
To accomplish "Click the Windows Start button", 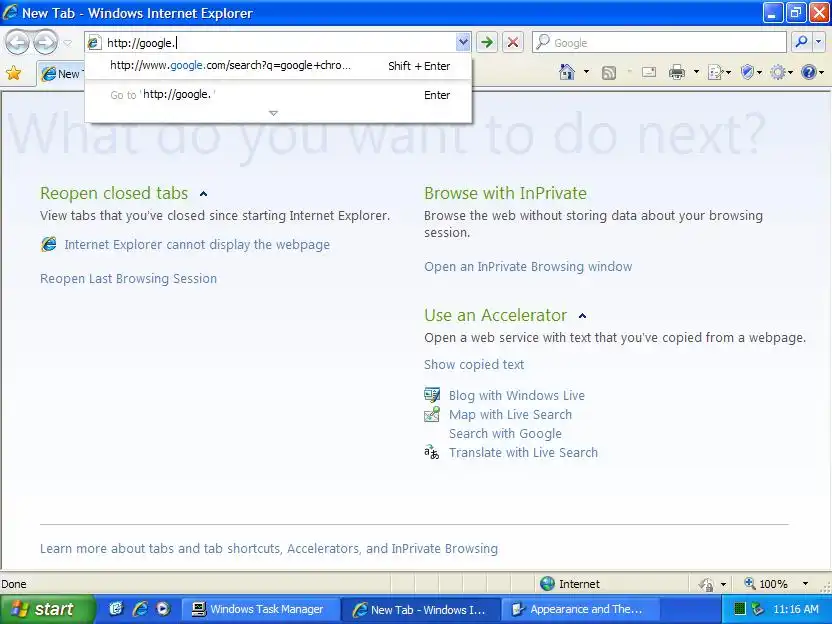I will (x=47, y=609).
